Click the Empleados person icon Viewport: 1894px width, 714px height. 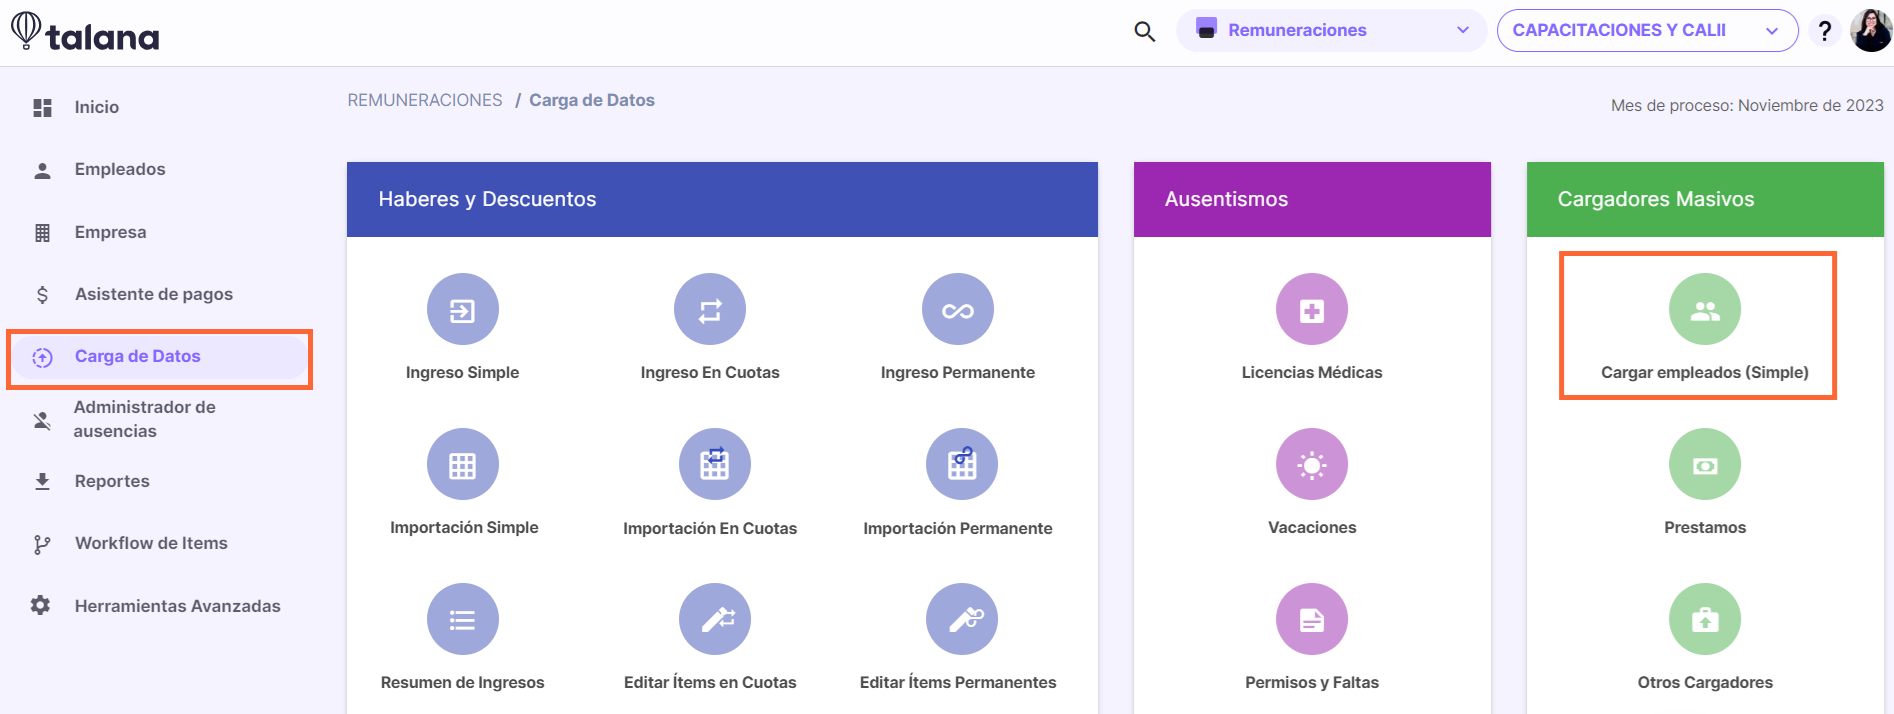coord(42,170)
